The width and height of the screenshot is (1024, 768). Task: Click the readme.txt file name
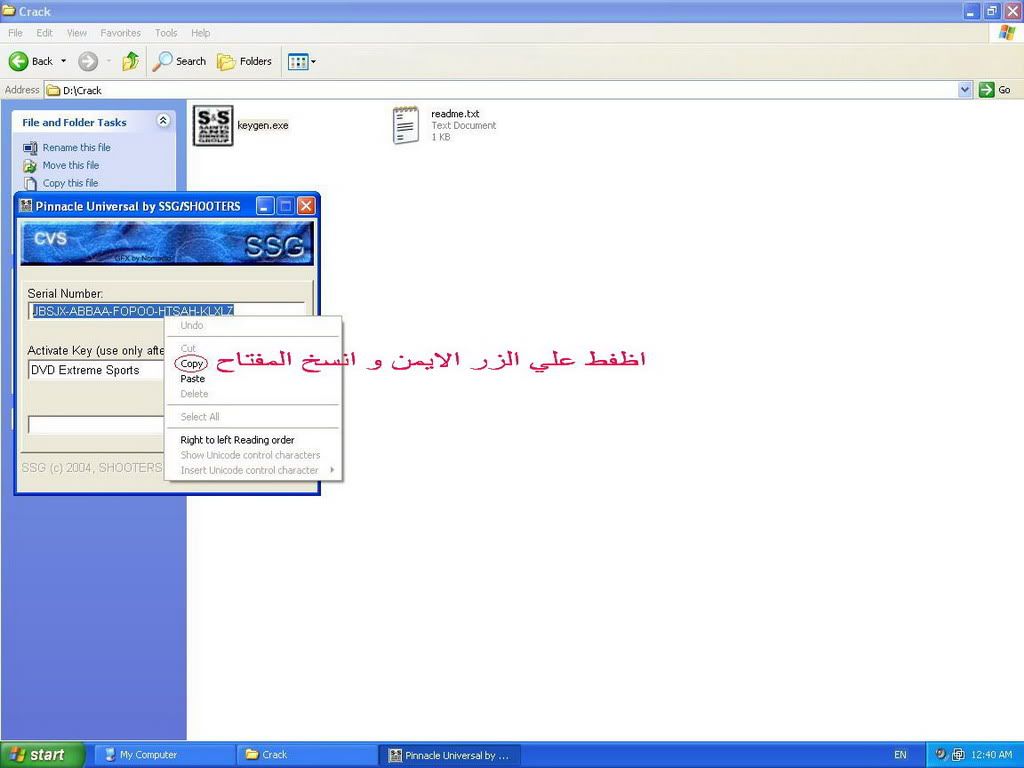click(x=455, y=114)
